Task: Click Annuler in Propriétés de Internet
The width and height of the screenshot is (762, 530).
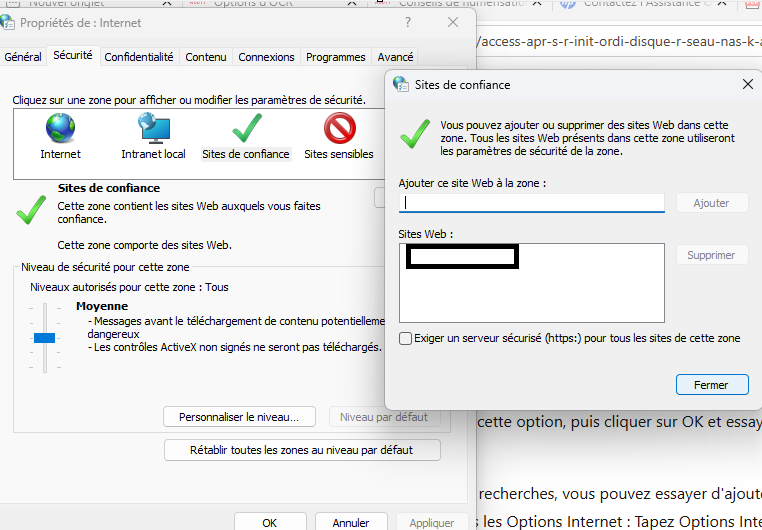Action: (351, 522)
